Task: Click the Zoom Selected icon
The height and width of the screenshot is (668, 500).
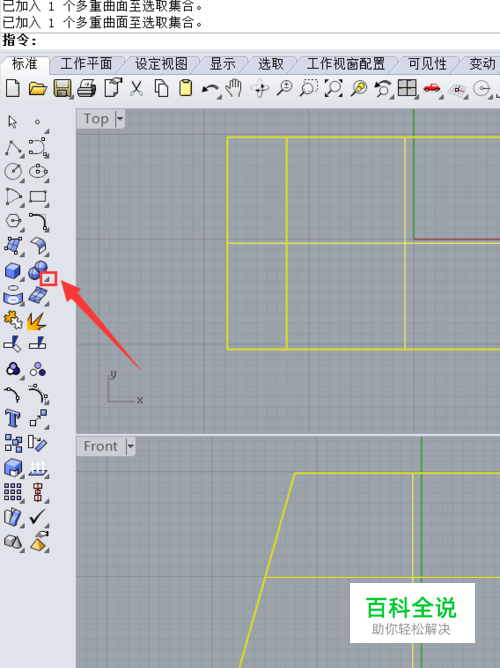Action: (359, 88)
